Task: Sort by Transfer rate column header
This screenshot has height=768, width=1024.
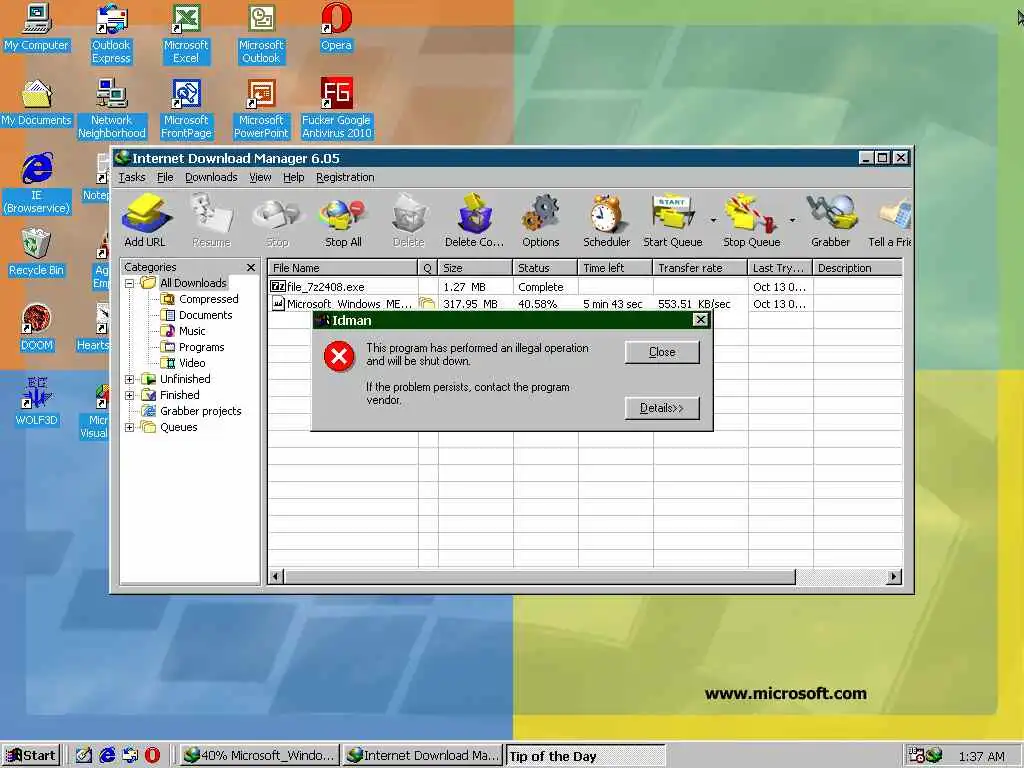Action: 700,268
